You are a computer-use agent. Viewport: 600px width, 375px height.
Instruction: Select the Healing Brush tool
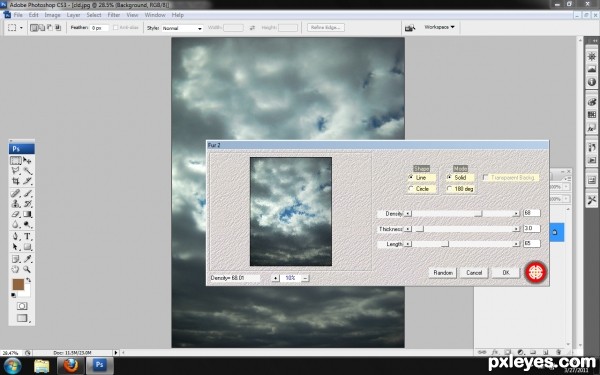point(16,193)
